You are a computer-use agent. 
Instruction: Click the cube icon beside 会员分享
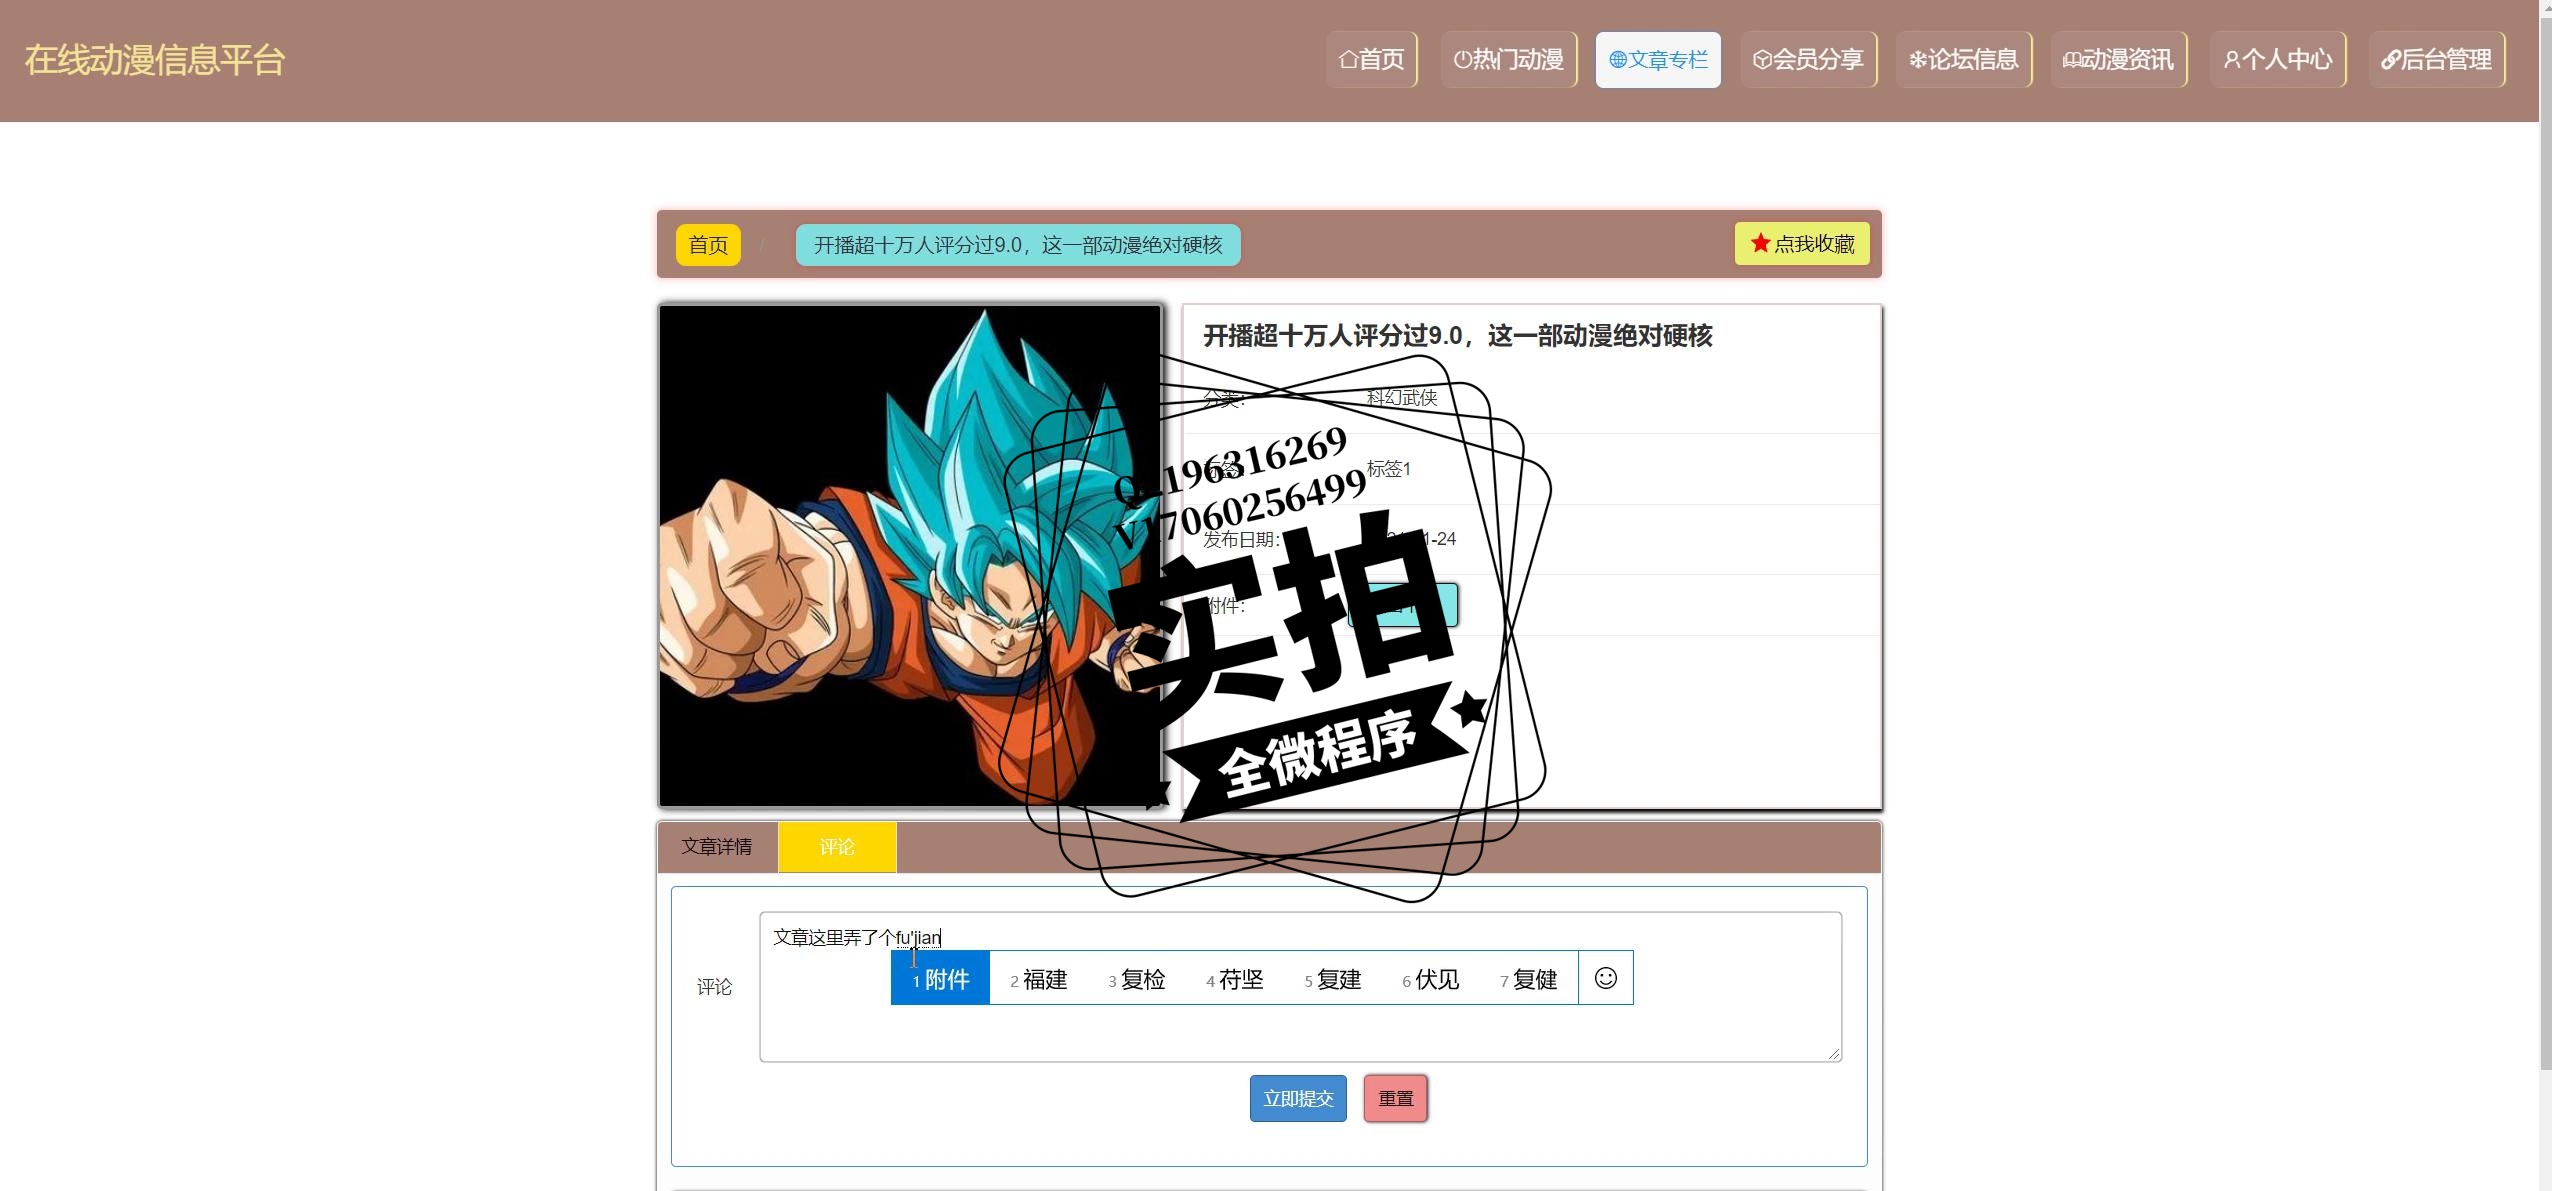(1762, 60)
